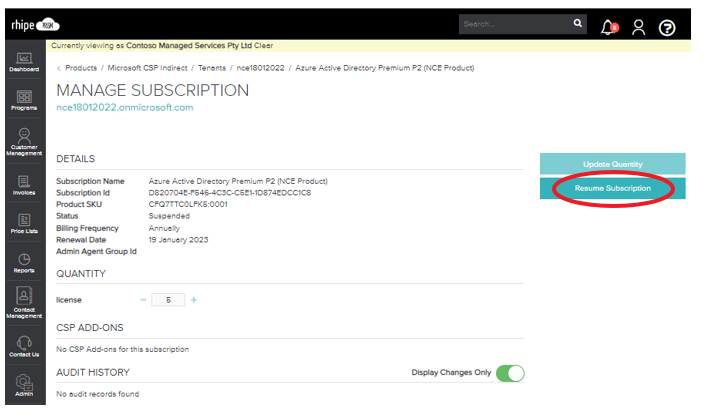Open the user profile icon

[x=638, y=27]
